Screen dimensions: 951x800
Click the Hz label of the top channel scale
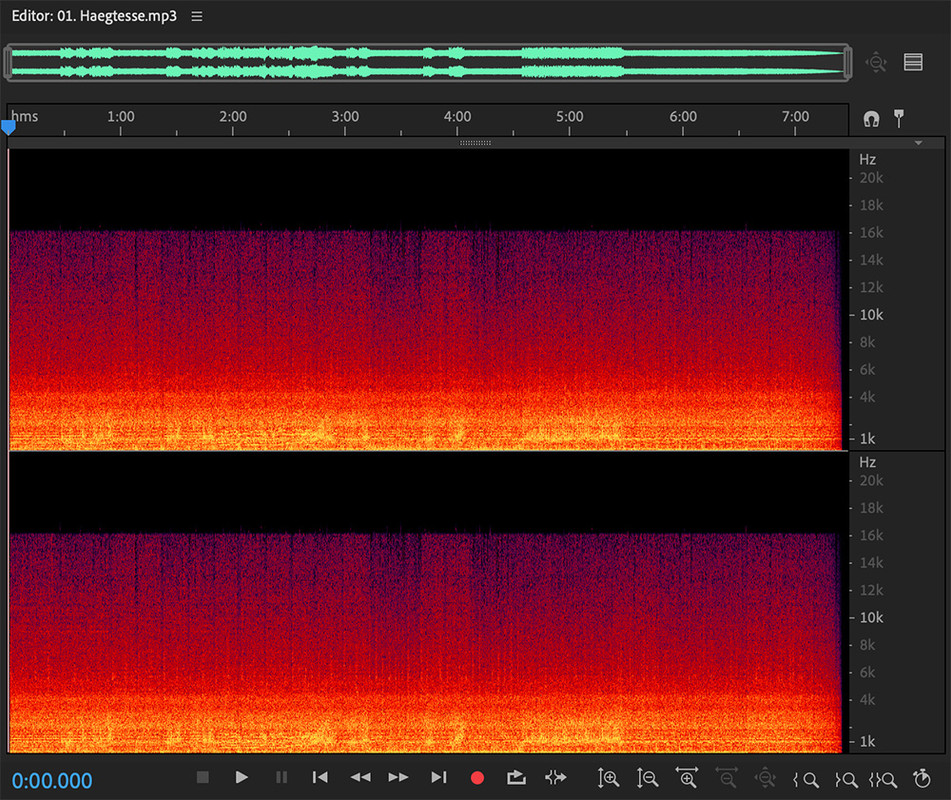click(x=867, y=160)
